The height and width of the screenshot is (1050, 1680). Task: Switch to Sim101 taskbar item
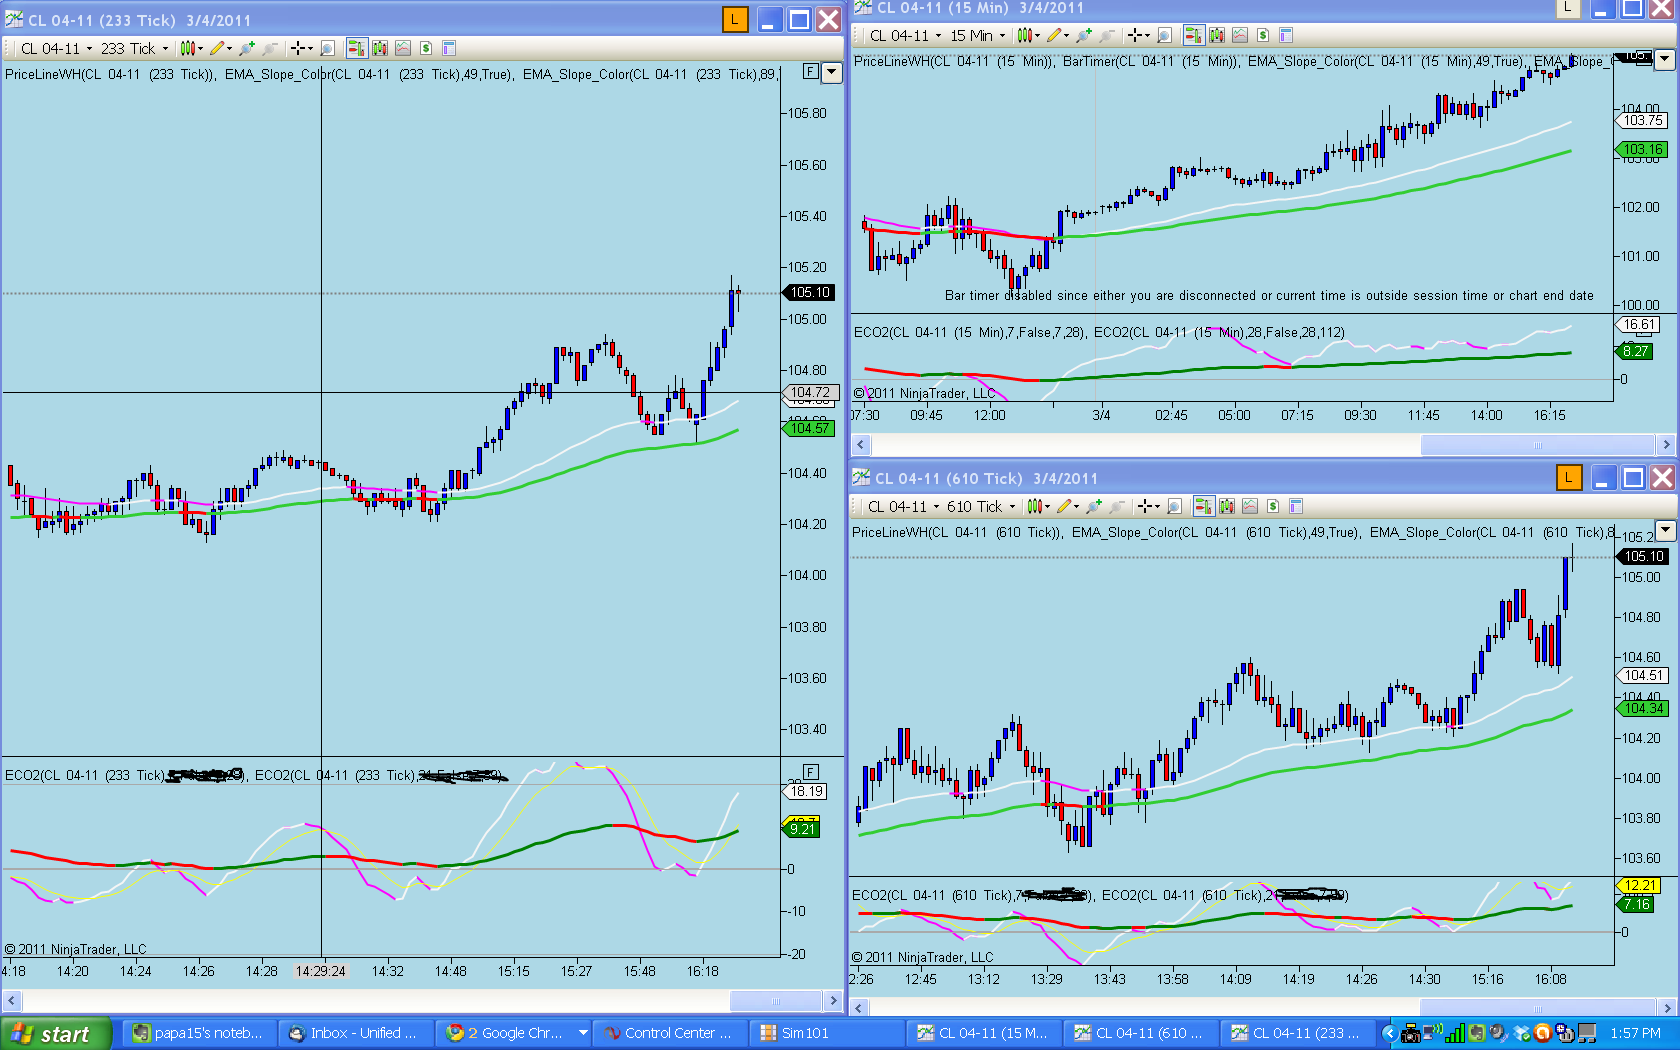click(825, 1033)
